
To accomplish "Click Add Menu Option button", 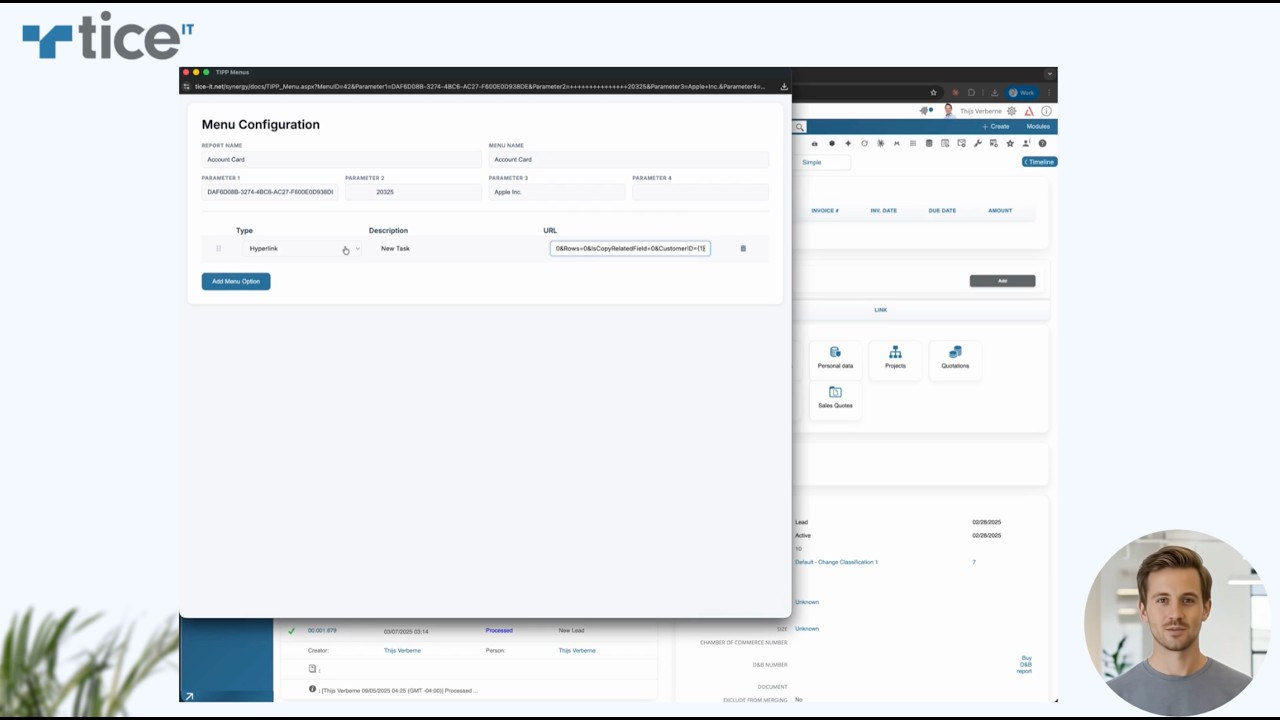I will click(x=236, y=281).
